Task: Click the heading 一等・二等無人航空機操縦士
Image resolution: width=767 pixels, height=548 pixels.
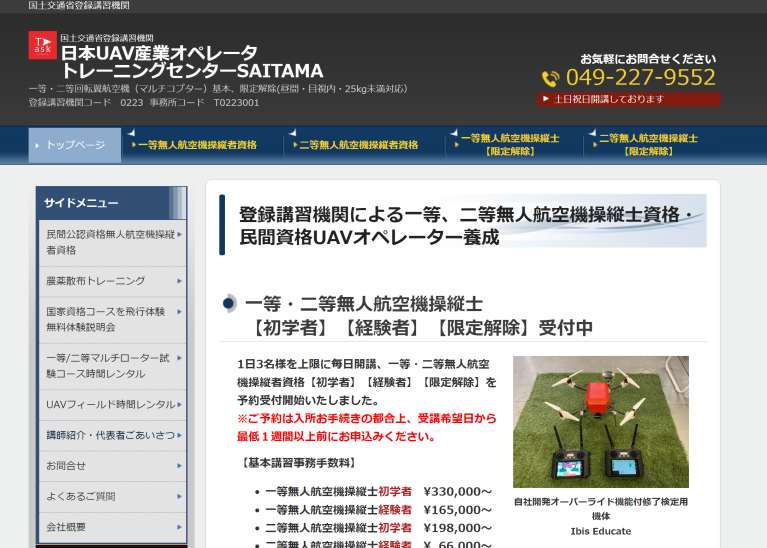Action: [363, 304]
